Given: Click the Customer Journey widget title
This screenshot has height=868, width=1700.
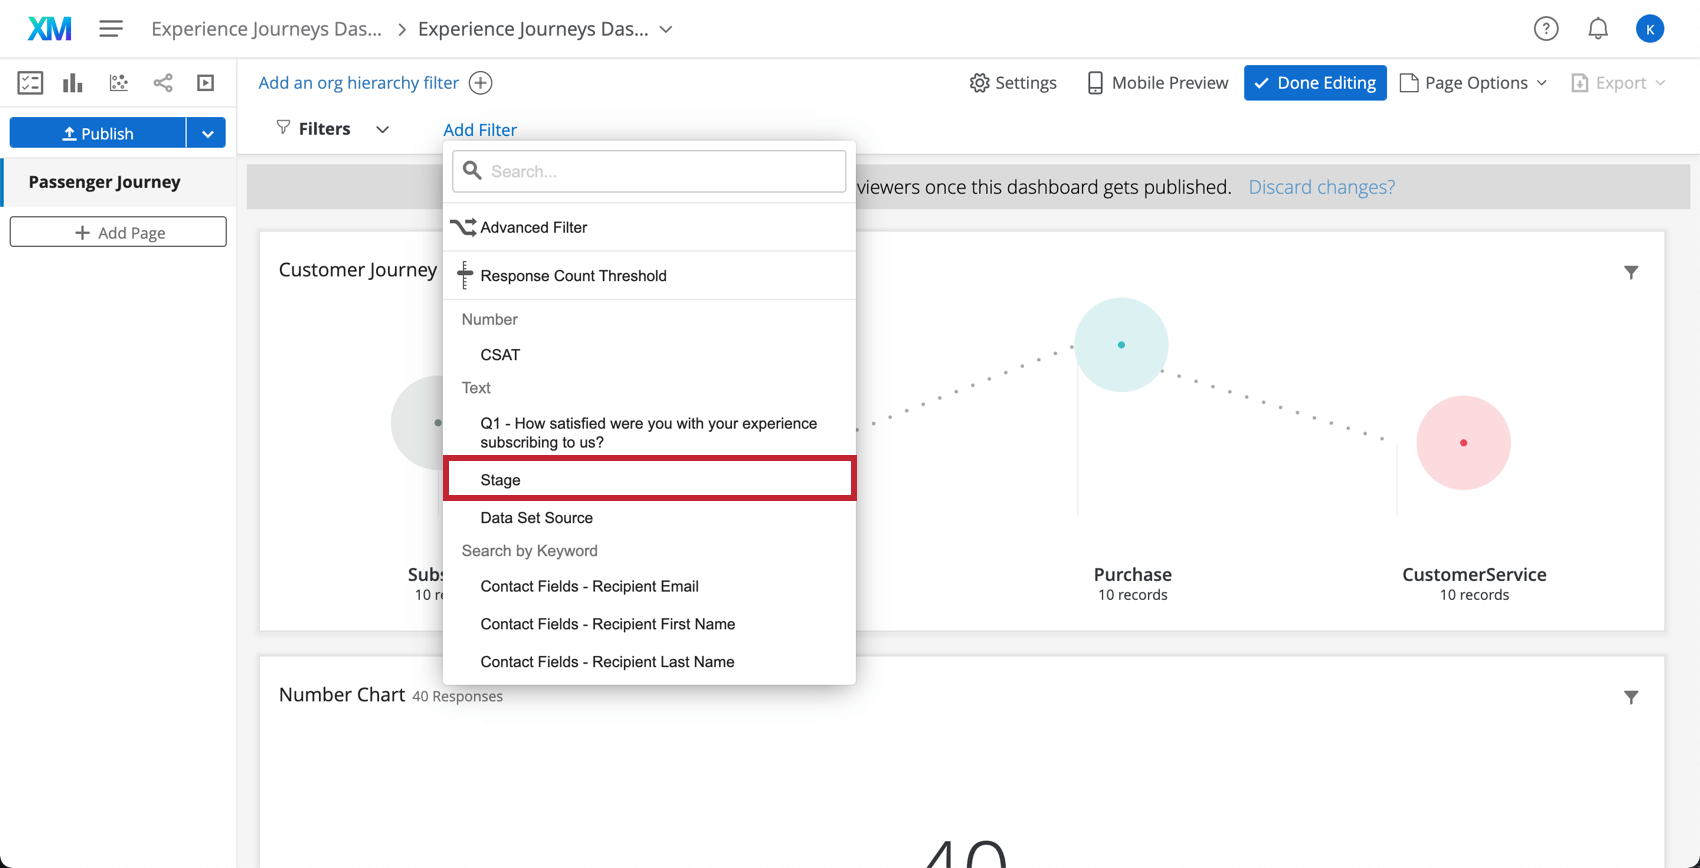Looking at the screenshot, I should coord(357,270).
